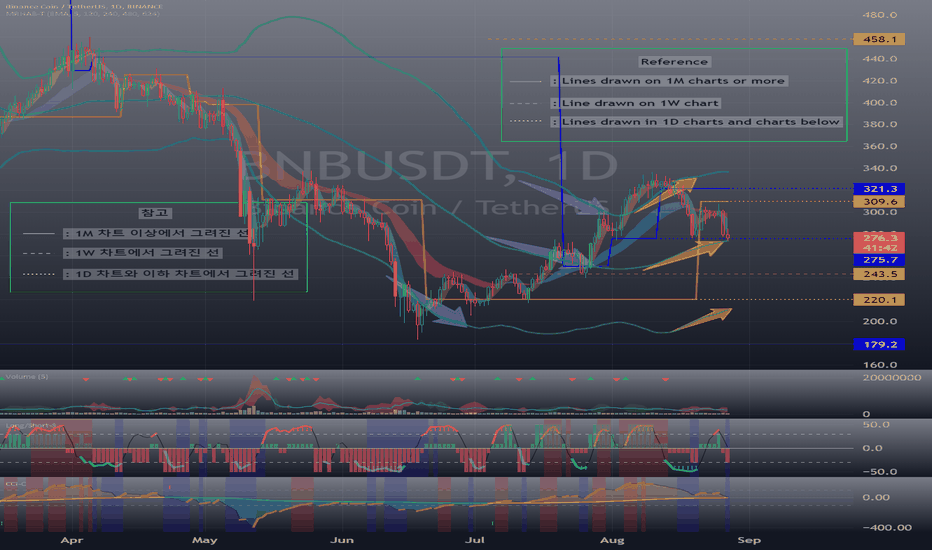
Task: Click the Apr label on time axis
Action: (72, 540)
